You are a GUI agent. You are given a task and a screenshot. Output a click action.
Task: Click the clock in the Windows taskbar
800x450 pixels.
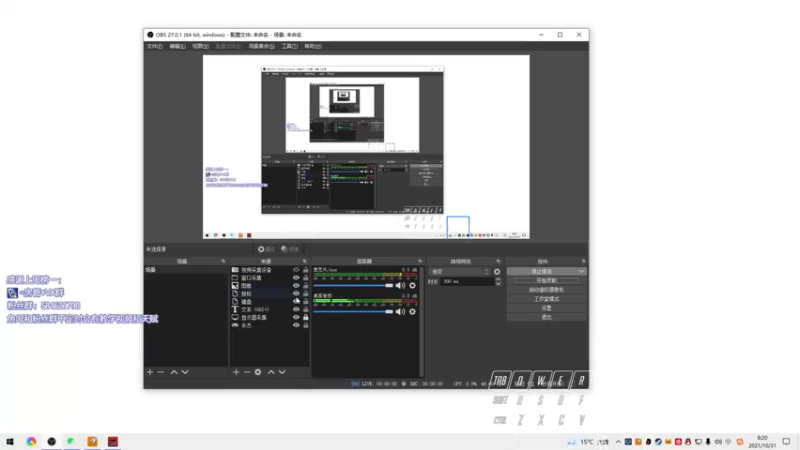click(762, 441)
